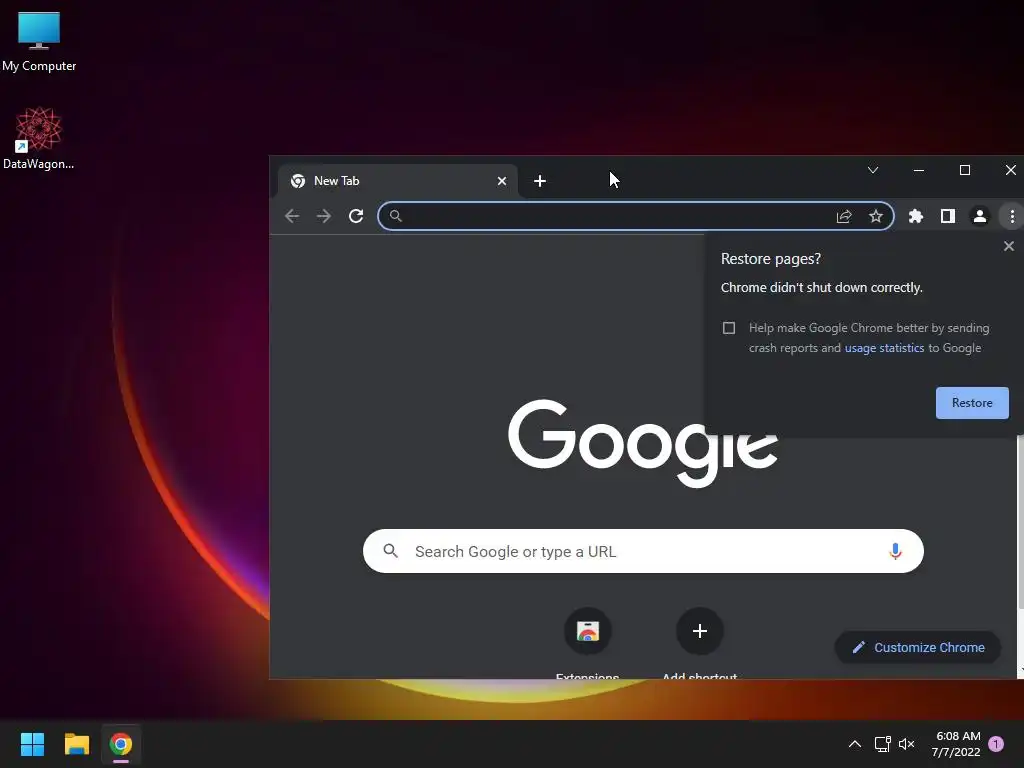Viewport: 1024px width, 768px height.
Task: Go back with the back arrow
Action: 292,216
